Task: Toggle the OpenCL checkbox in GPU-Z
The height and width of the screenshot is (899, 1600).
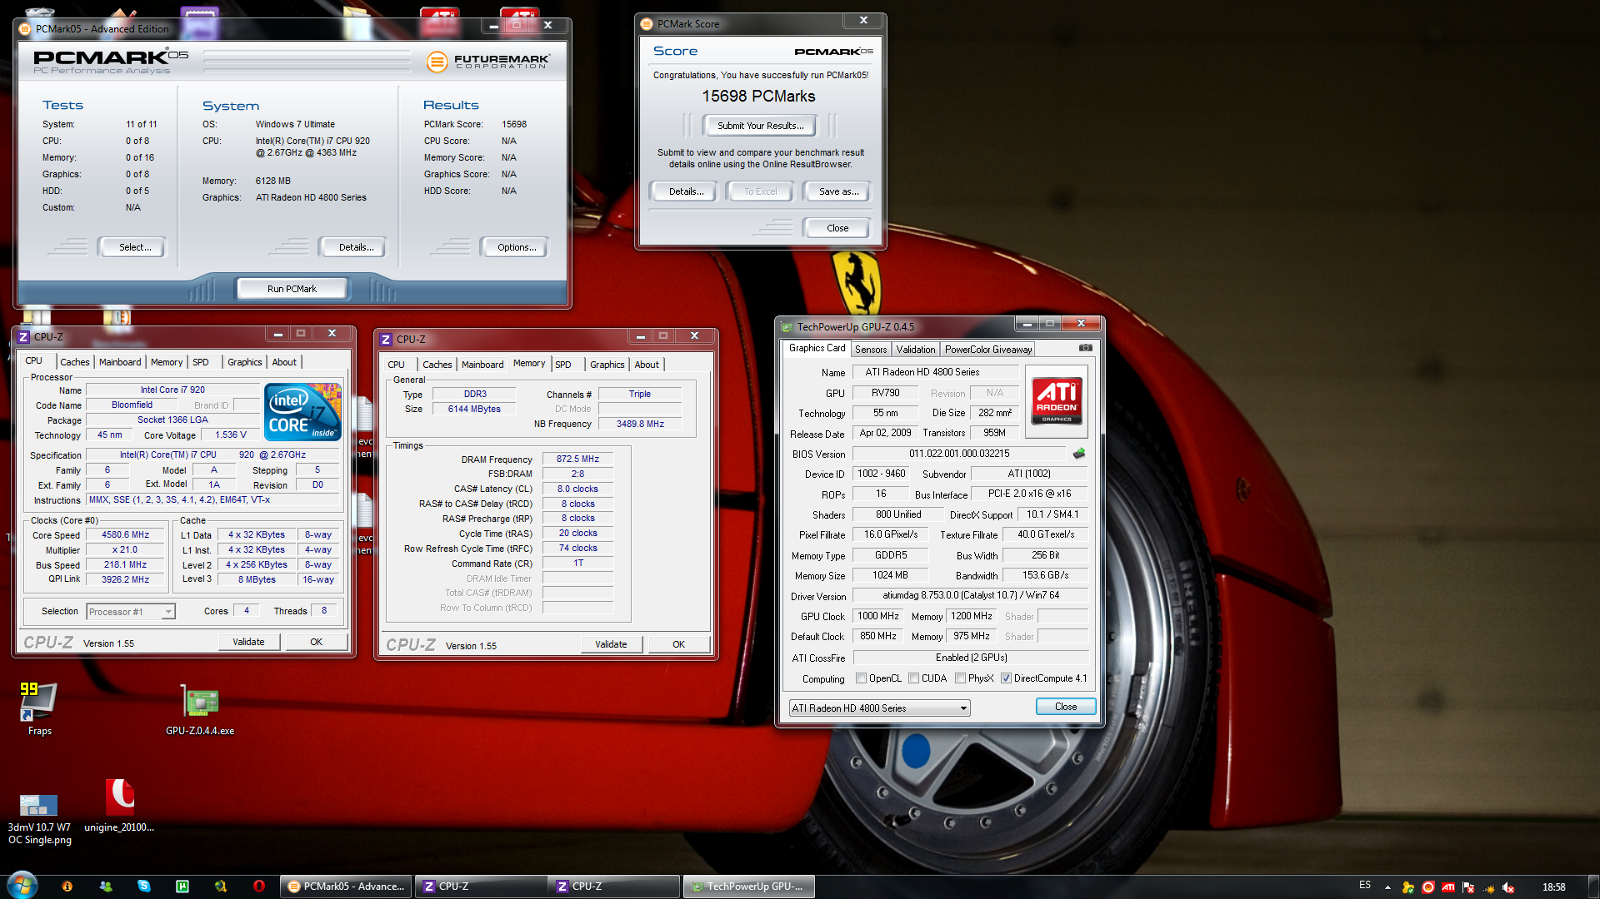Action: click(x=861, y=678)
